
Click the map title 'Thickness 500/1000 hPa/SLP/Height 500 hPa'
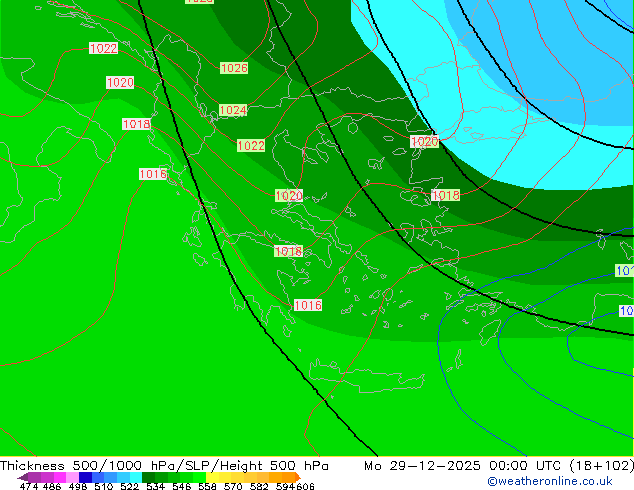point(164,466)
